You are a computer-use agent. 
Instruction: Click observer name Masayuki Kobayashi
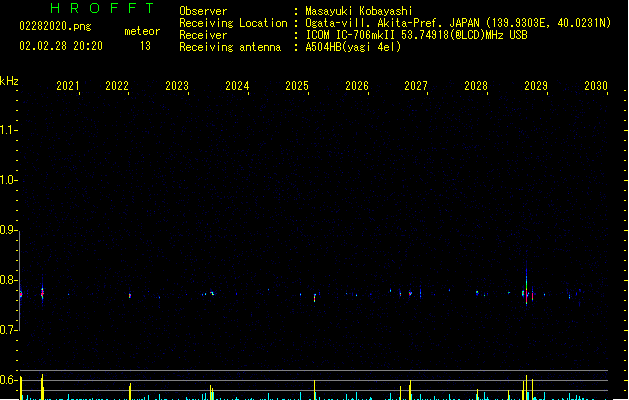(x=359, y=11)
